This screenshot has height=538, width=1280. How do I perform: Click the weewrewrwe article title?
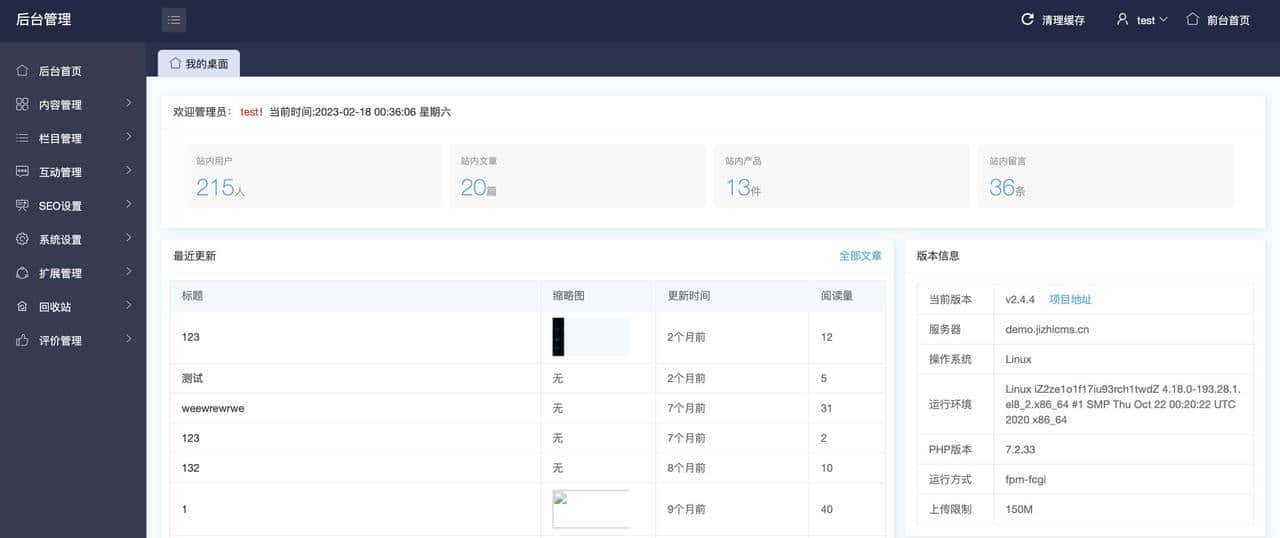coord(213,408)
